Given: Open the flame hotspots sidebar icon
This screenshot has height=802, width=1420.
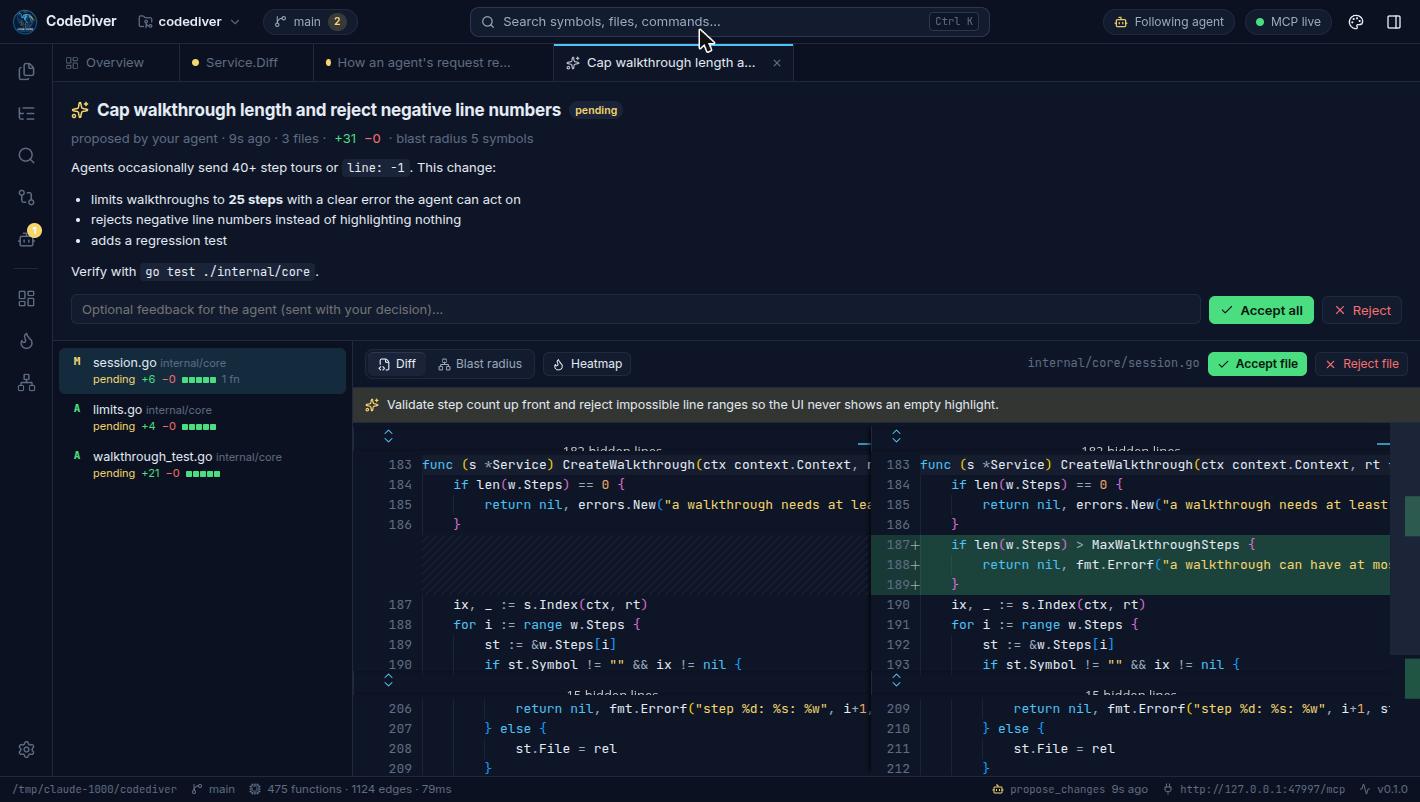Looking at the screenshot, I should pyautogui.click(x=26, y=341).
